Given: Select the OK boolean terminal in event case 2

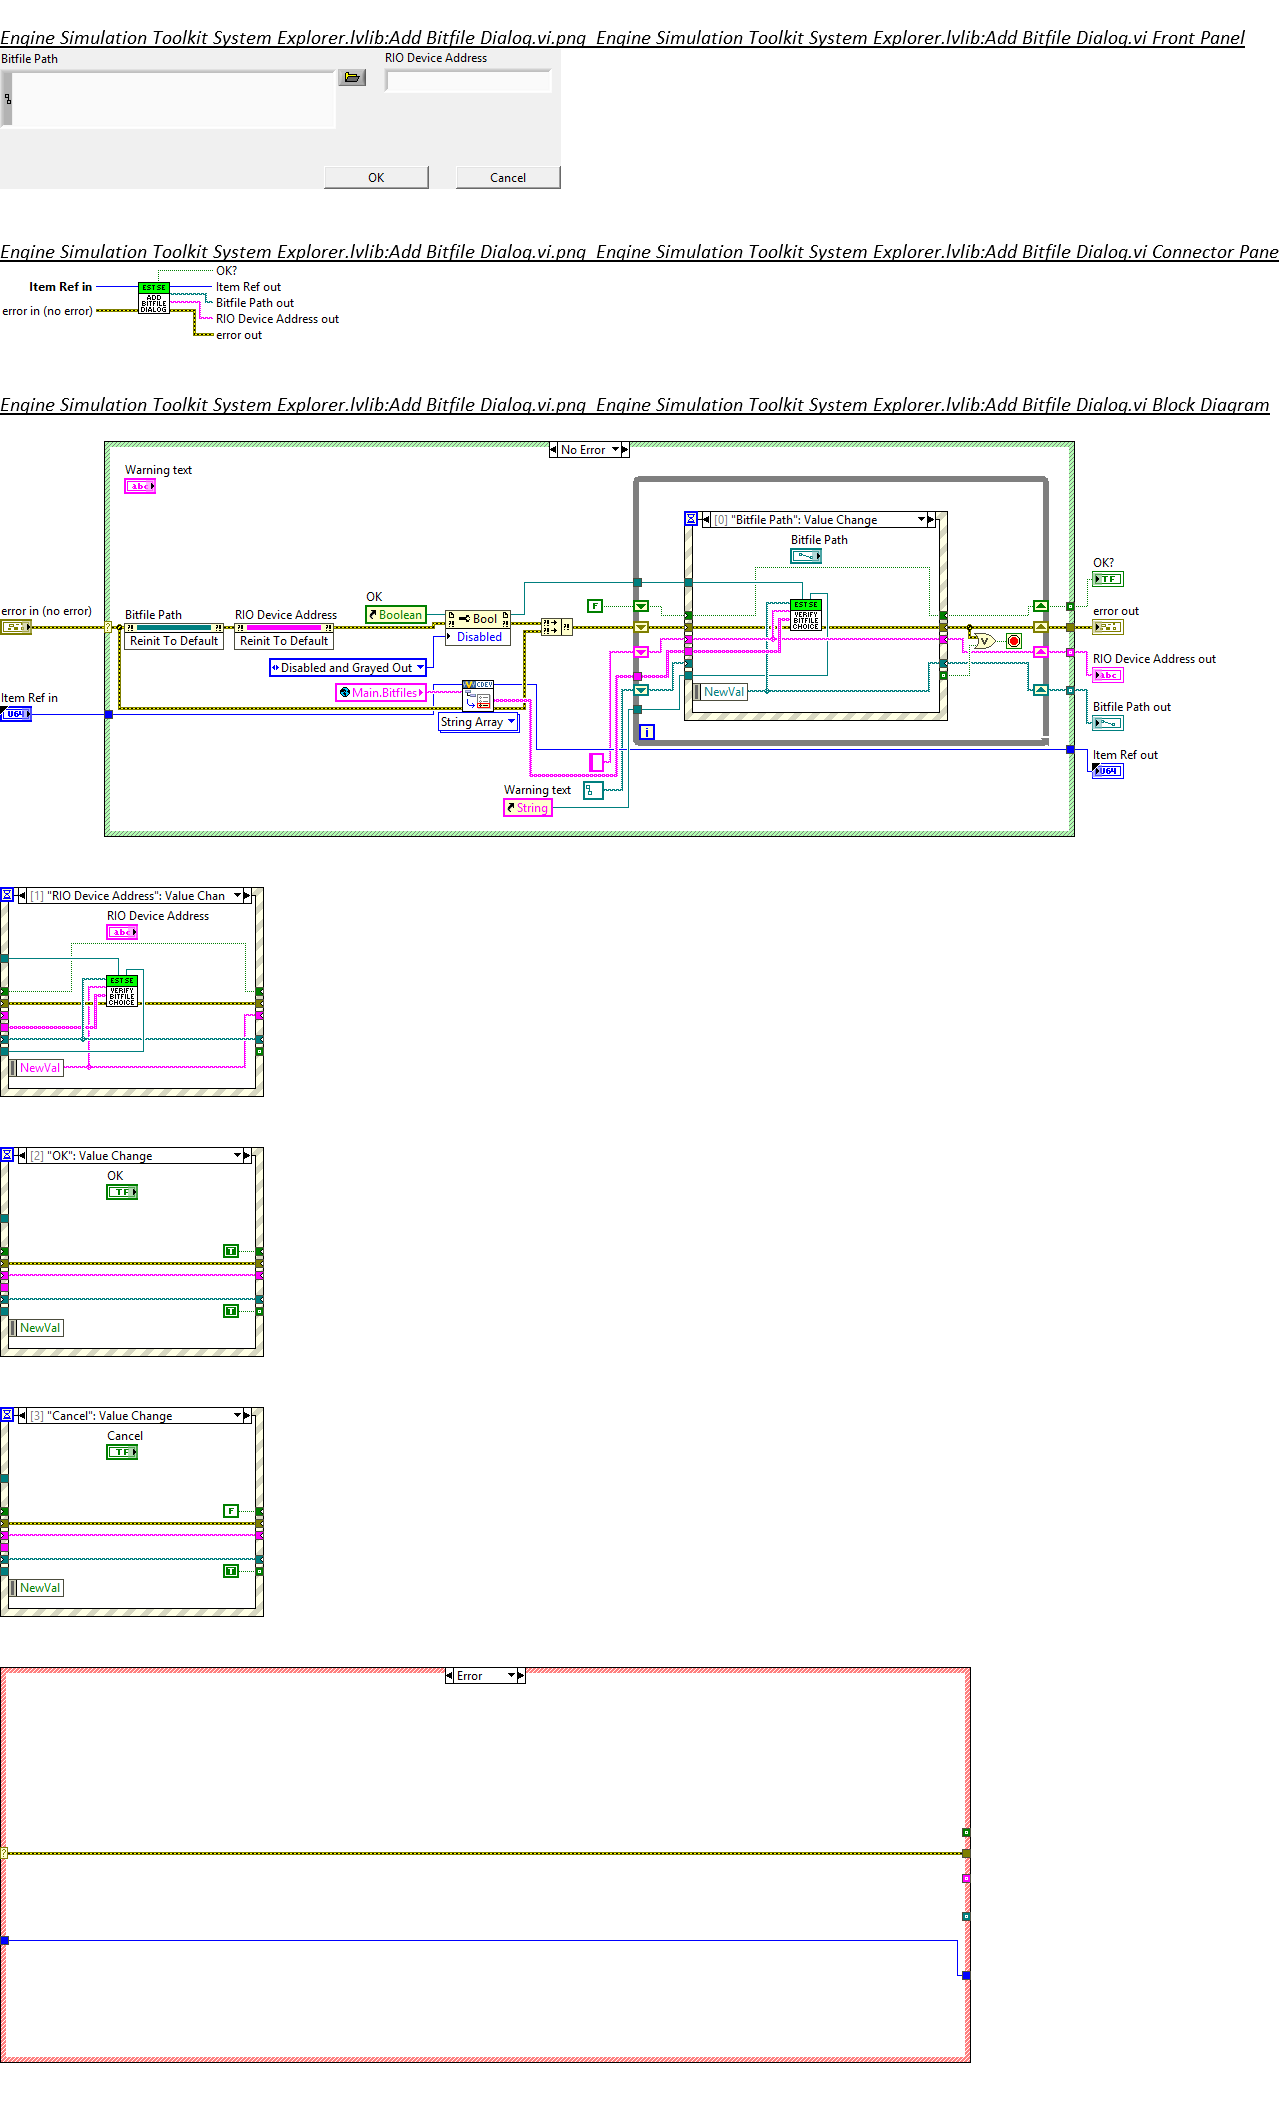Looking at the screenshot, I should 122,1192.
